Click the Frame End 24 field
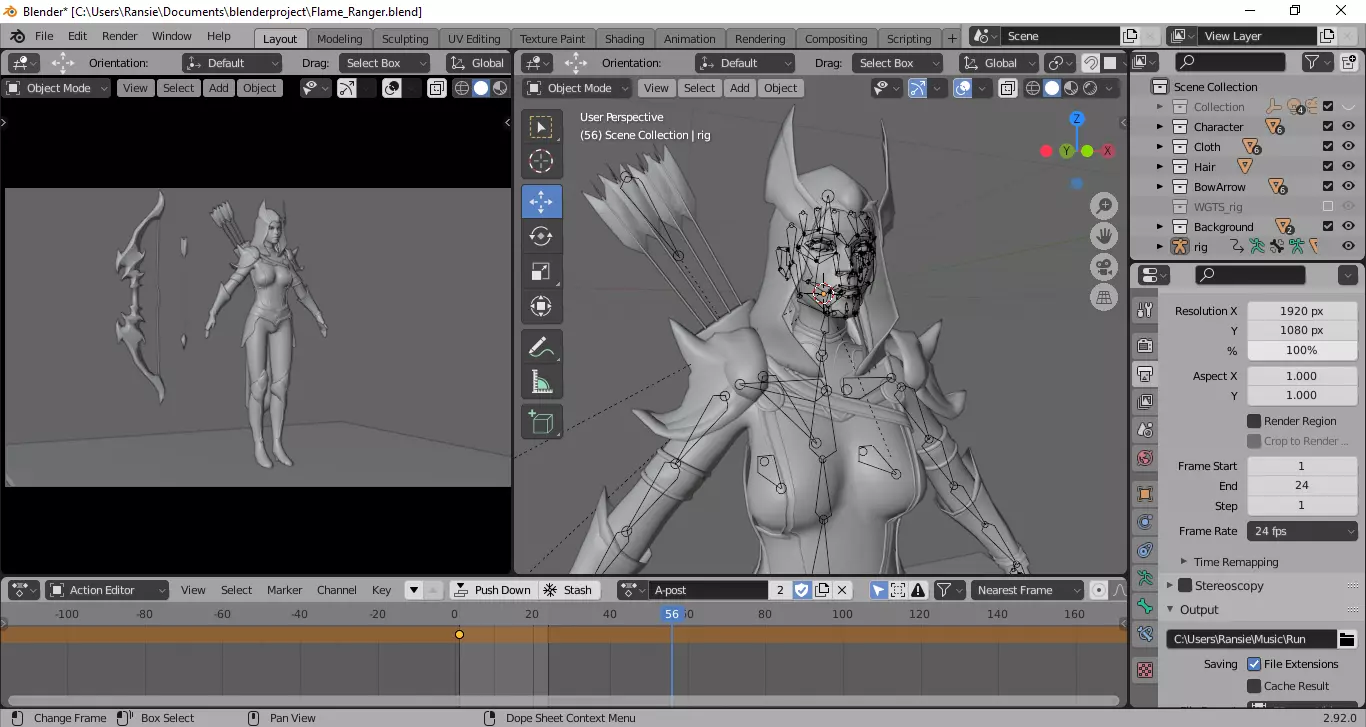Viewport: 1366px width, 727px height. point(1302,486)
